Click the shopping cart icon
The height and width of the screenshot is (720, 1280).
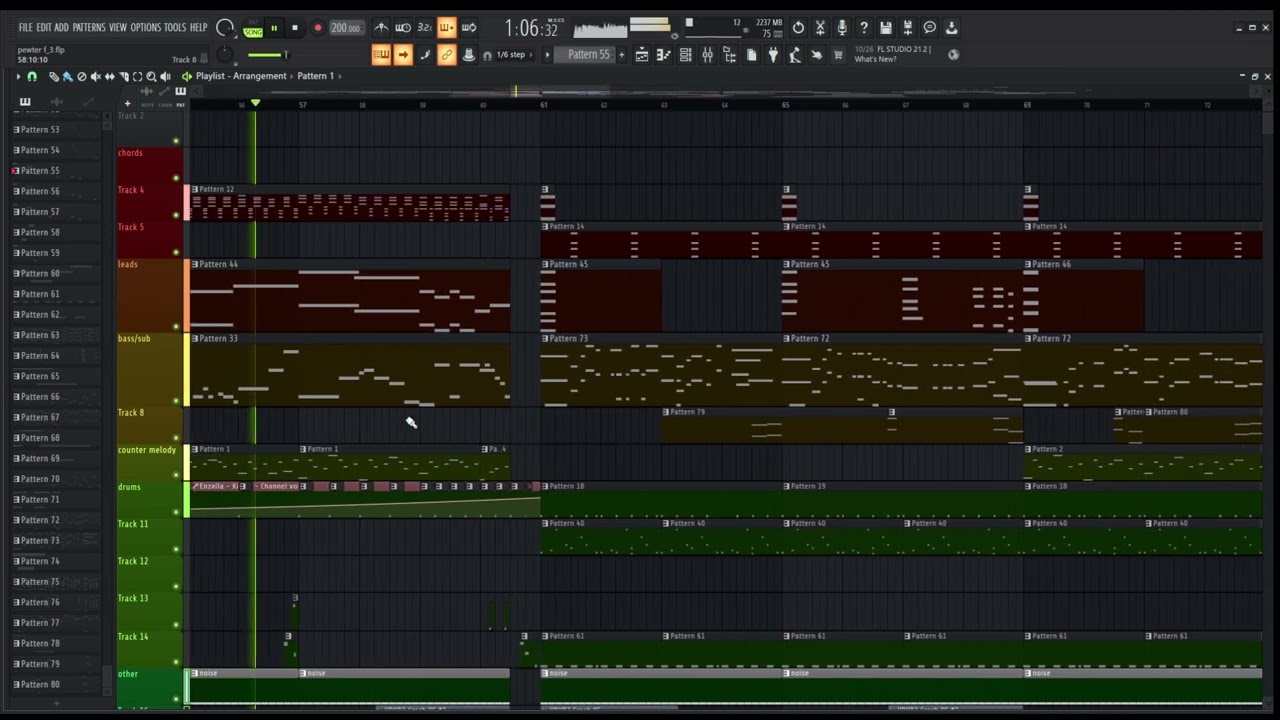point(838,55)
